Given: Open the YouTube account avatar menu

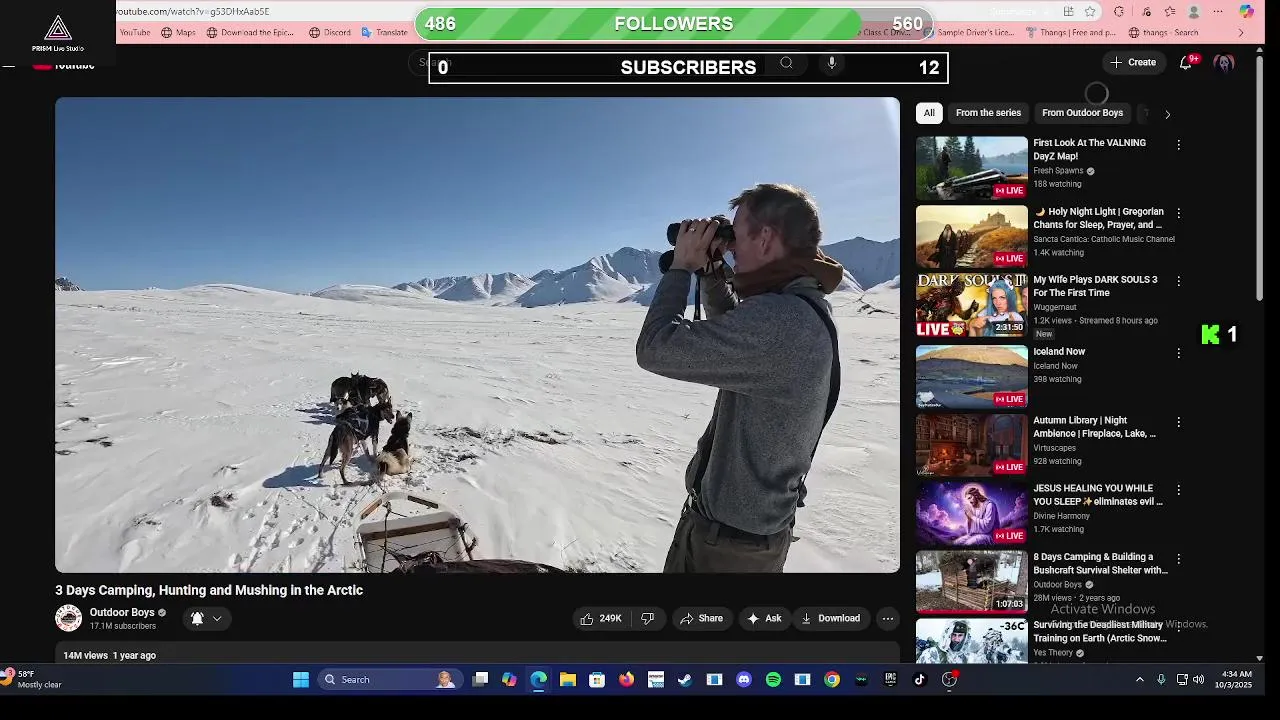Looking at the screenshot, I should coord(1224,62).
